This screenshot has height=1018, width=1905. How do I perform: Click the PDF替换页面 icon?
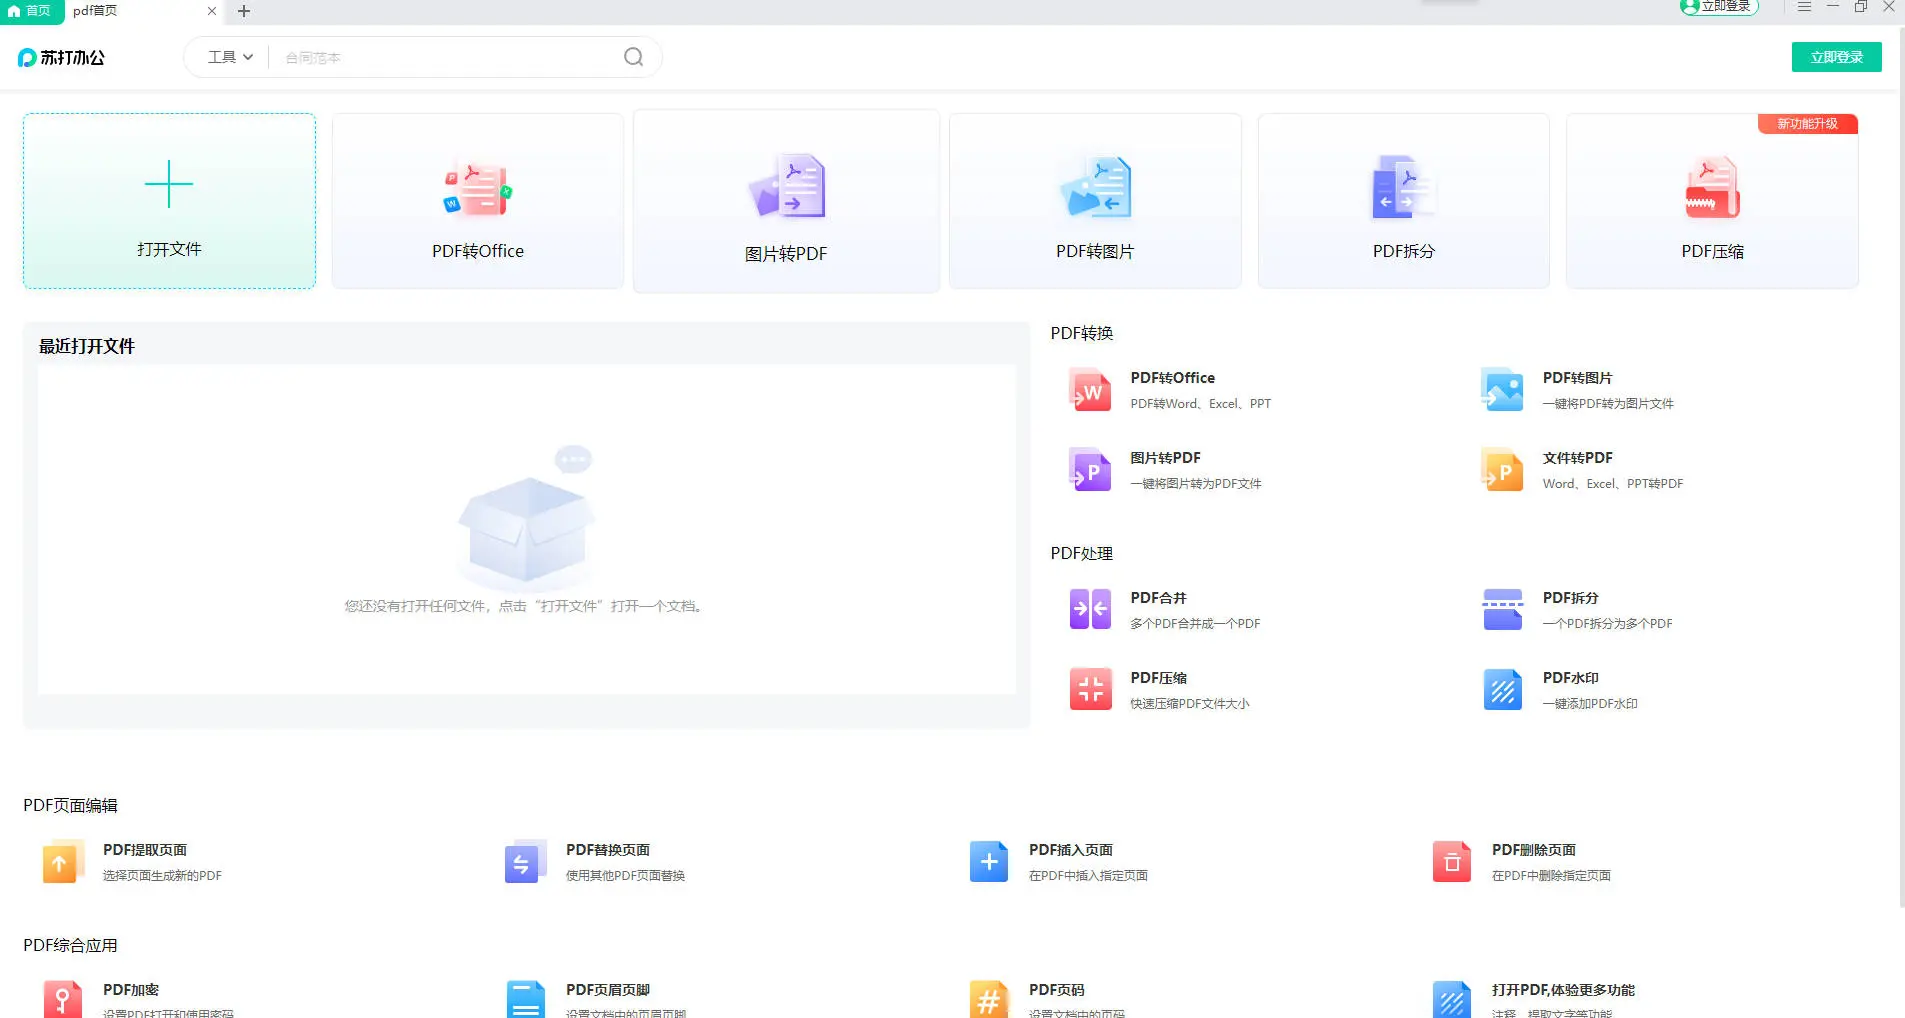523,862
